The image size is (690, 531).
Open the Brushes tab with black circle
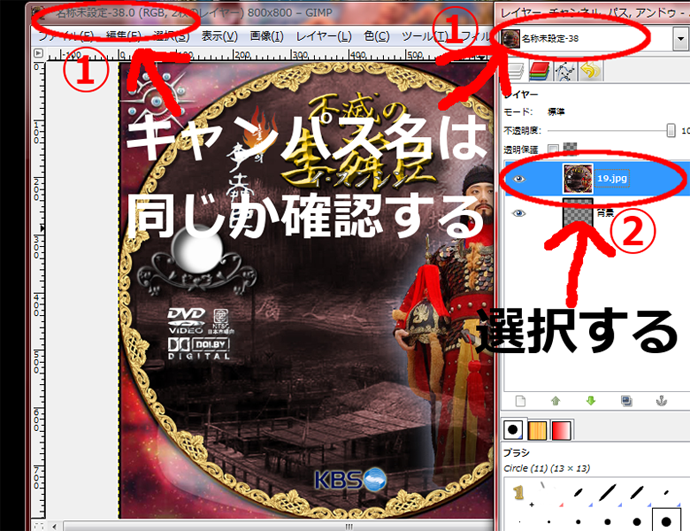coord(513,429)
